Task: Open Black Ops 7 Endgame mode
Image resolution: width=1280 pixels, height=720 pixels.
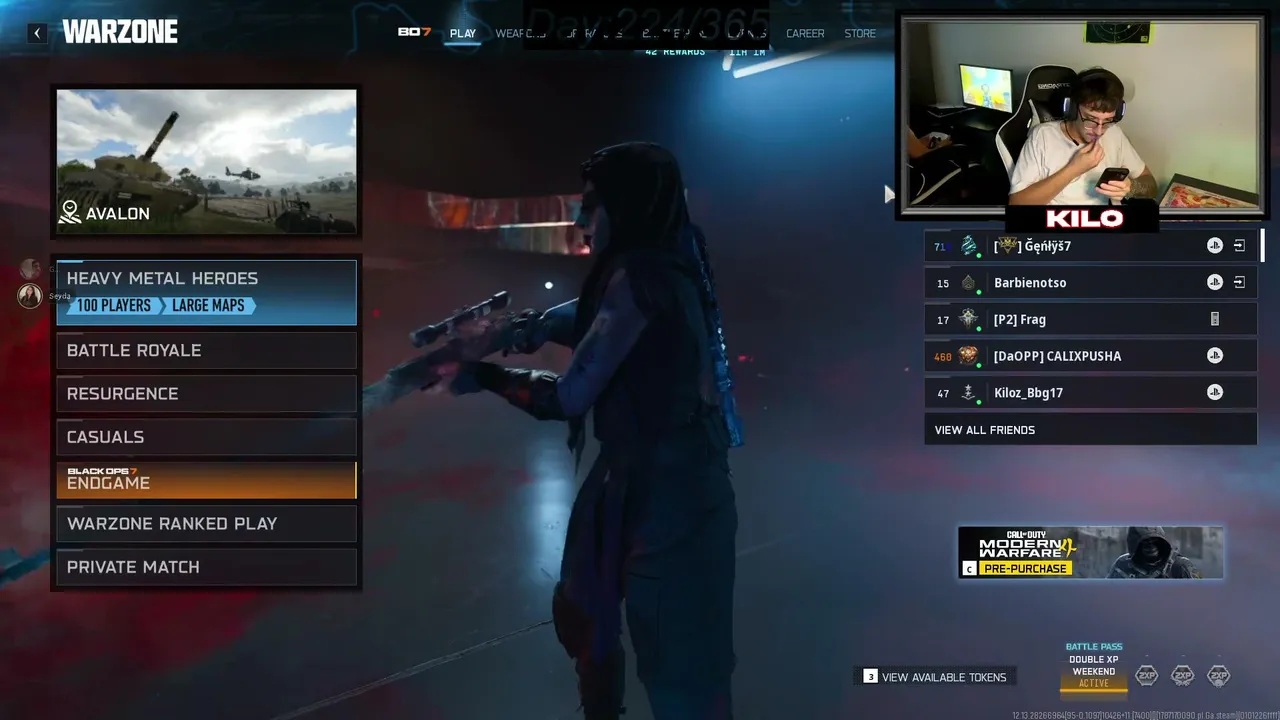Action: 206,480
